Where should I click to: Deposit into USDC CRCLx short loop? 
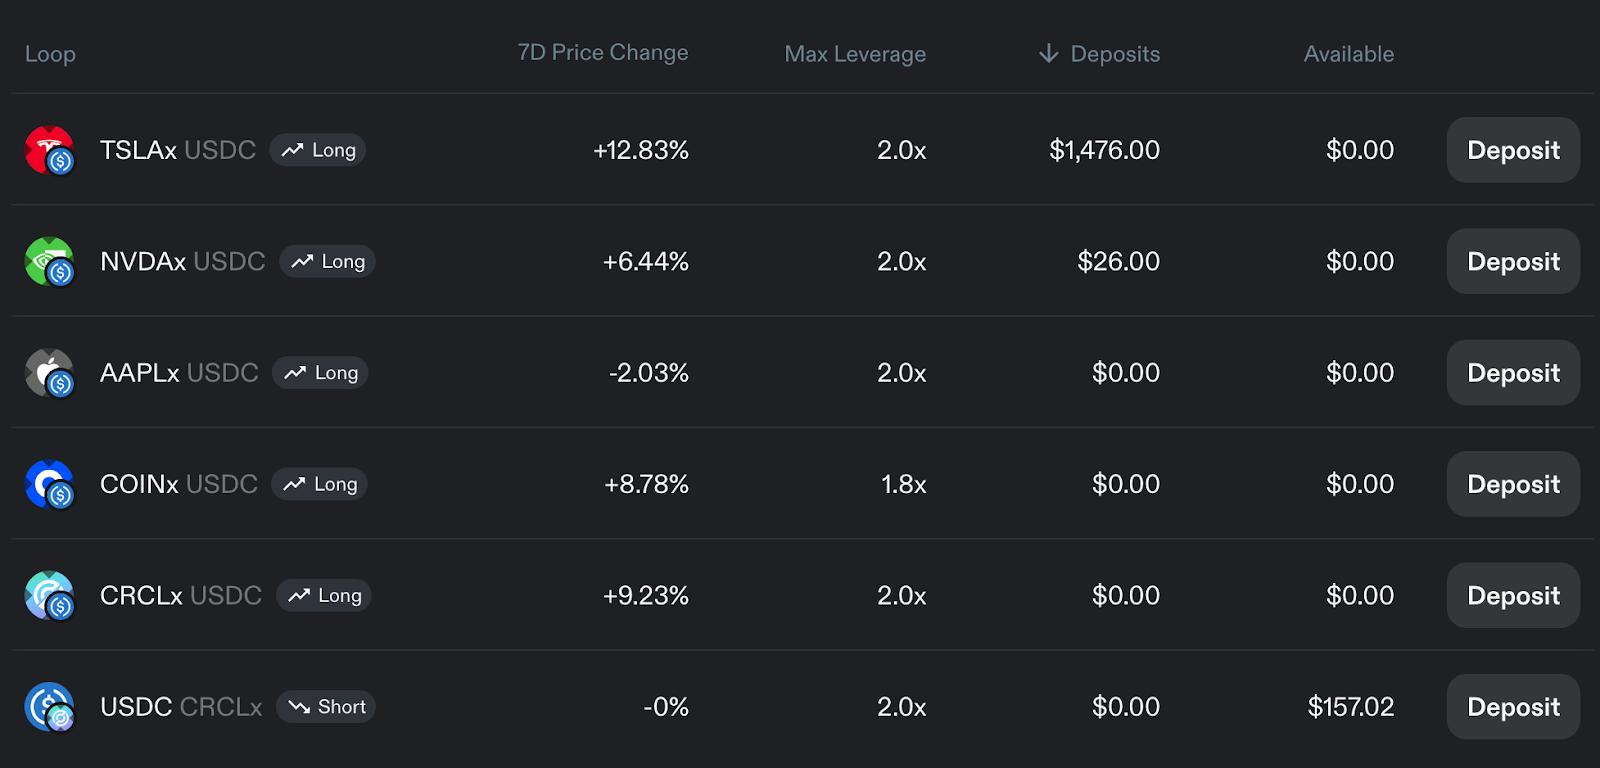click(x=1513, y=707)
